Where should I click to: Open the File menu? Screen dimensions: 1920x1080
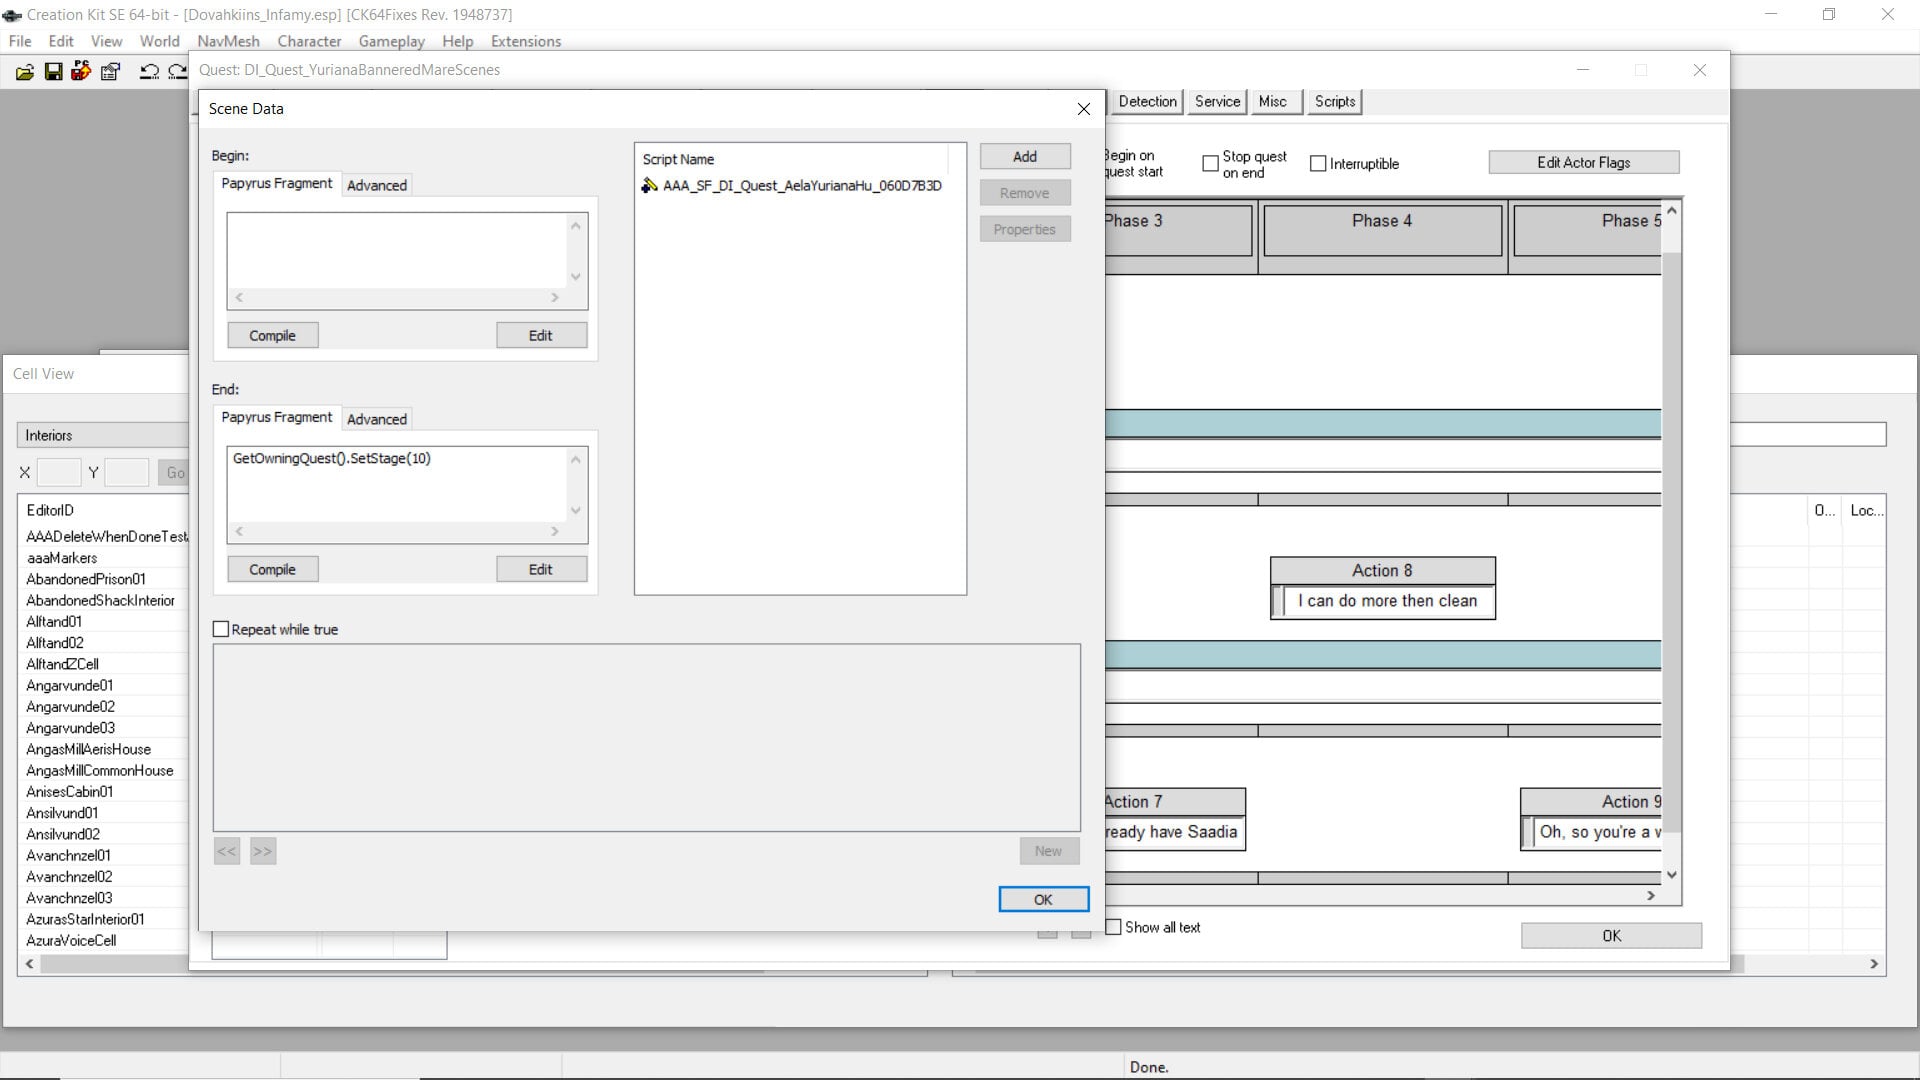click(20, 41)
